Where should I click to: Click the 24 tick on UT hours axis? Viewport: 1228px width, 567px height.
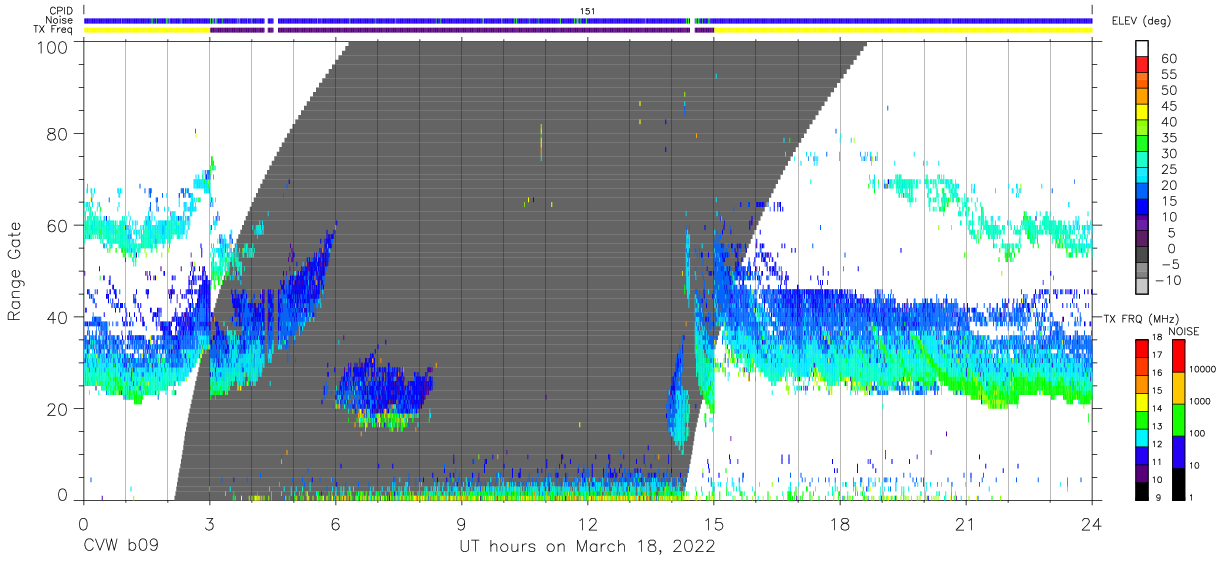(1091, 523)
